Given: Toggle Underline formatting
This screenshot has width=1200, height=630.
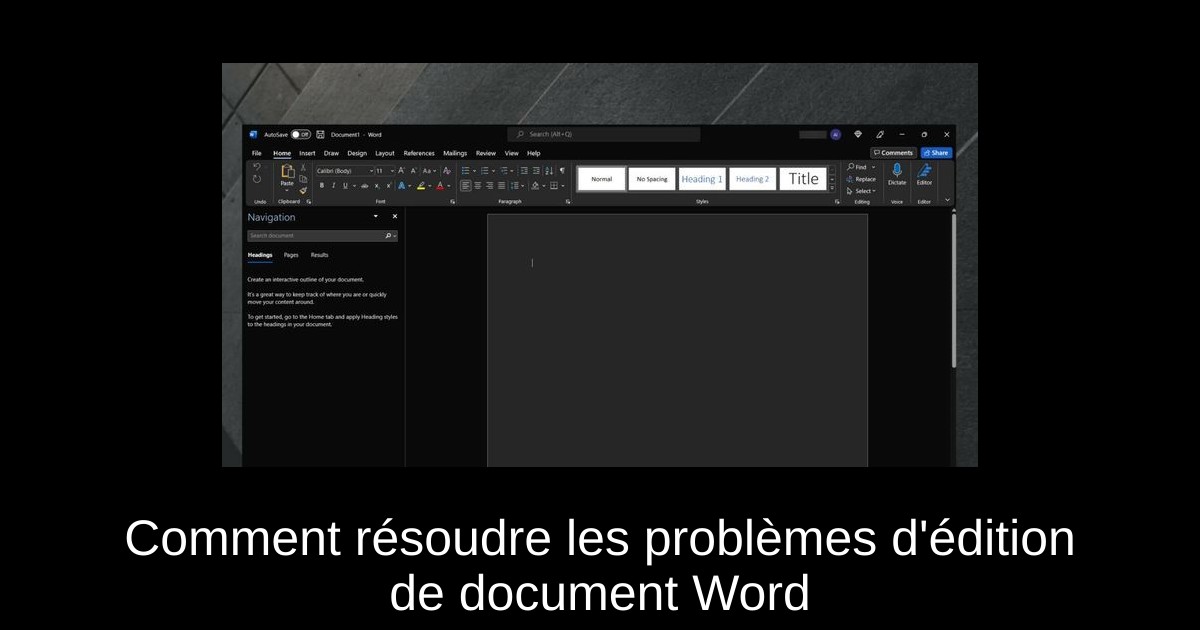Looking at the screenshot, I should tap(345, 186).
